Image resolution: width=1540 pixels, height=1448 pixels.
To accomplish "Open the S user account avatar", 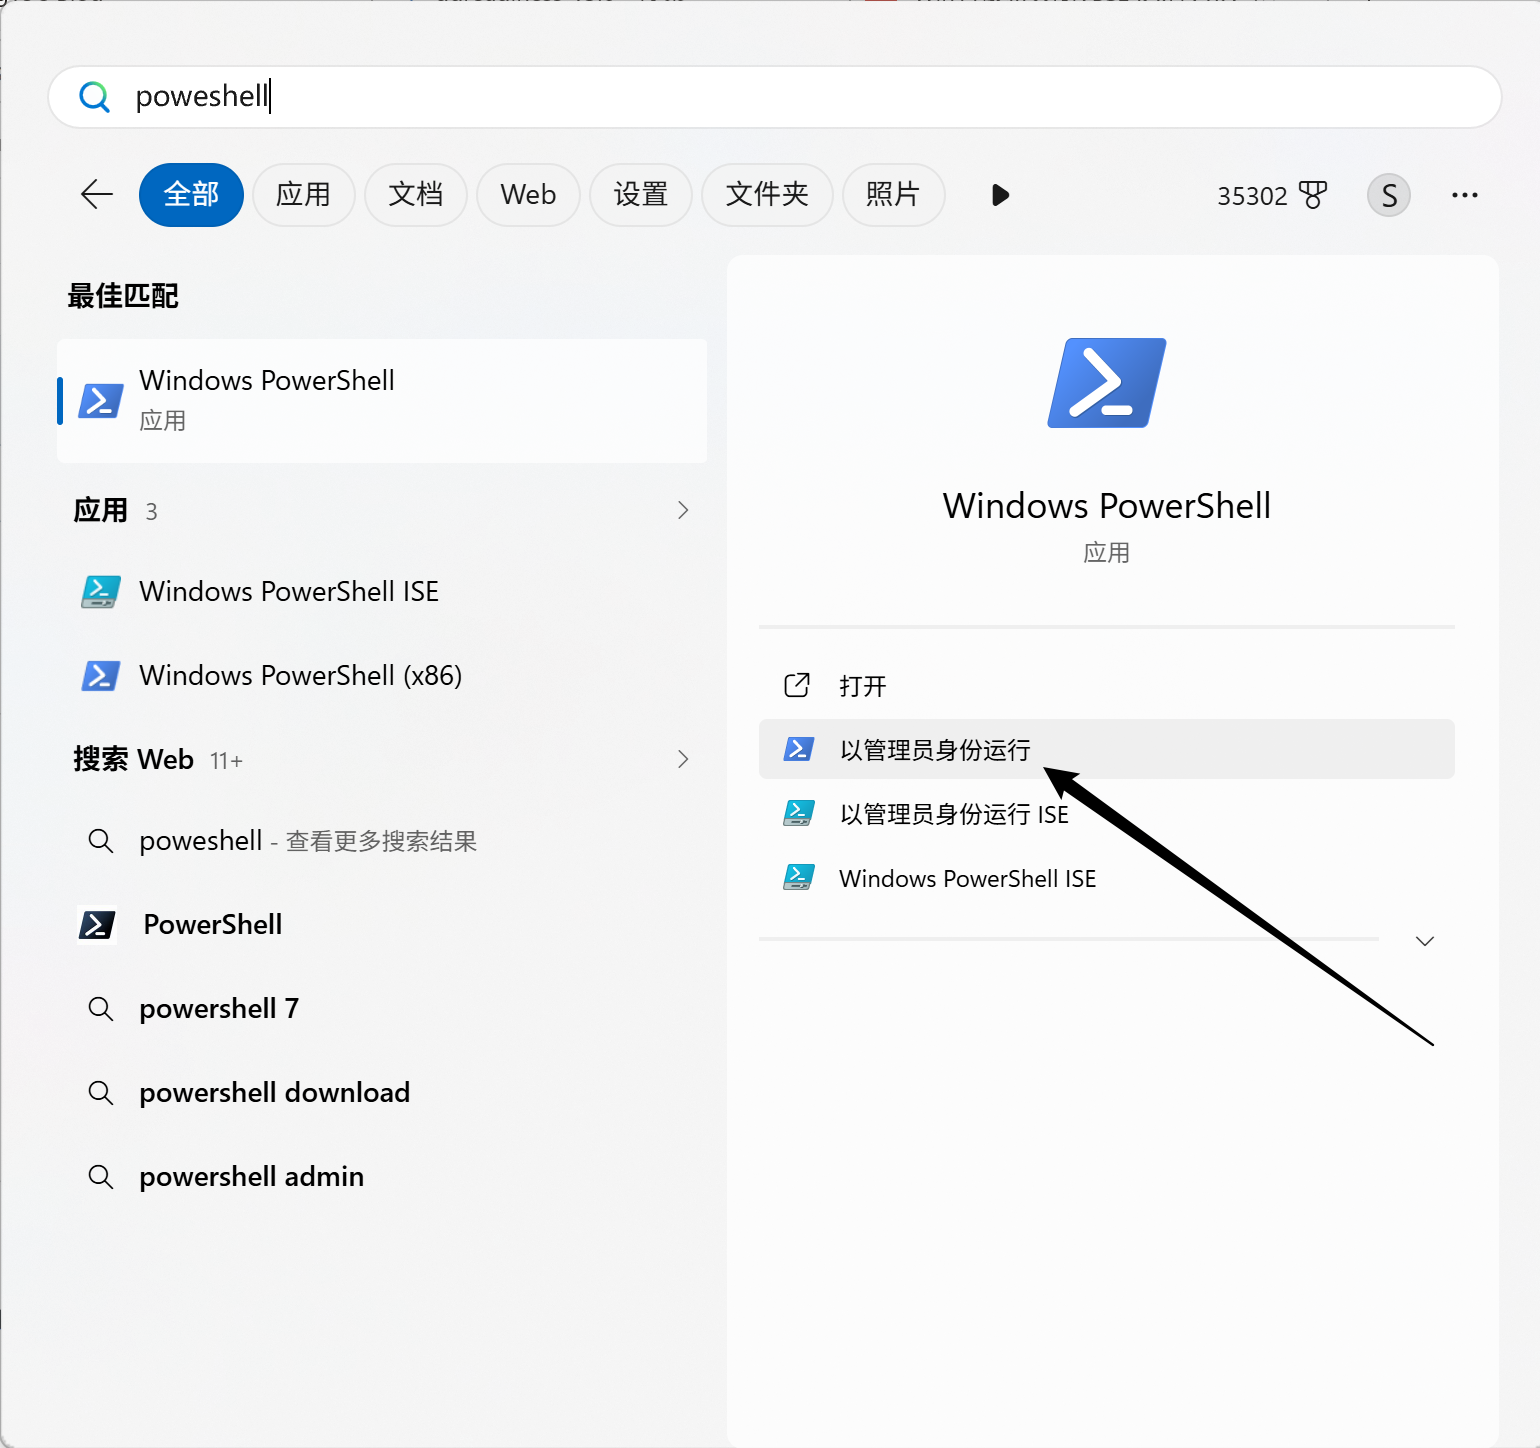I will 1389,195.
